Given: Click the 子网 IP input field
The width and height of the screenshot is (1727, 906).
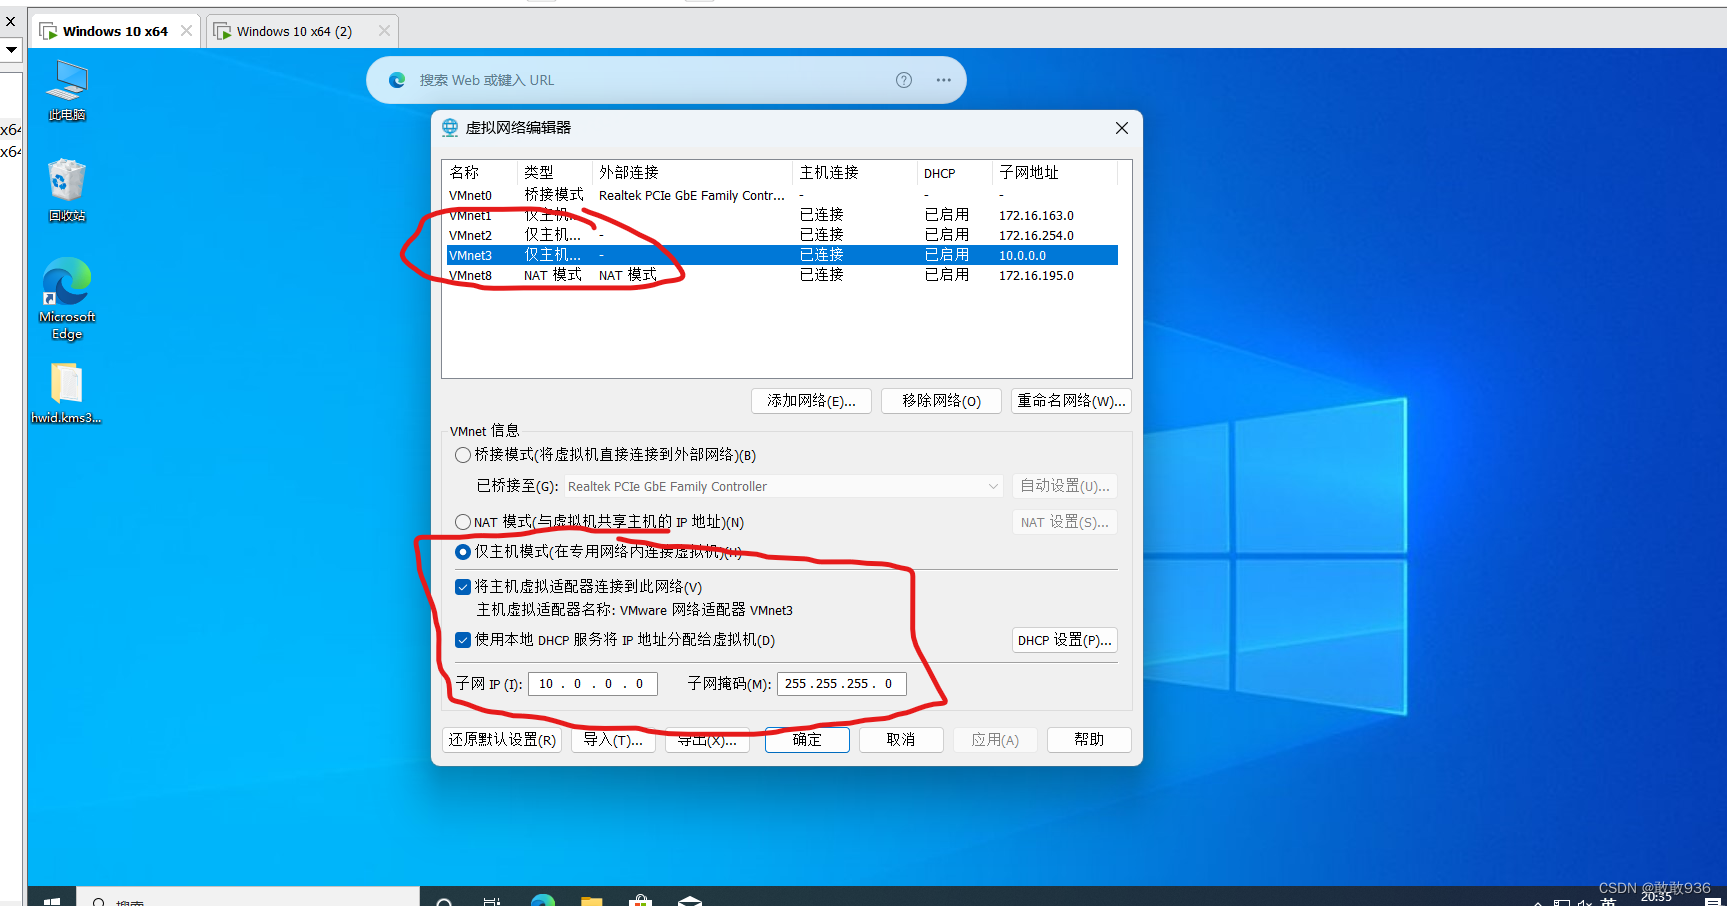Looking at the screenshot, I should pyautogui.click(x=593, y=684).
